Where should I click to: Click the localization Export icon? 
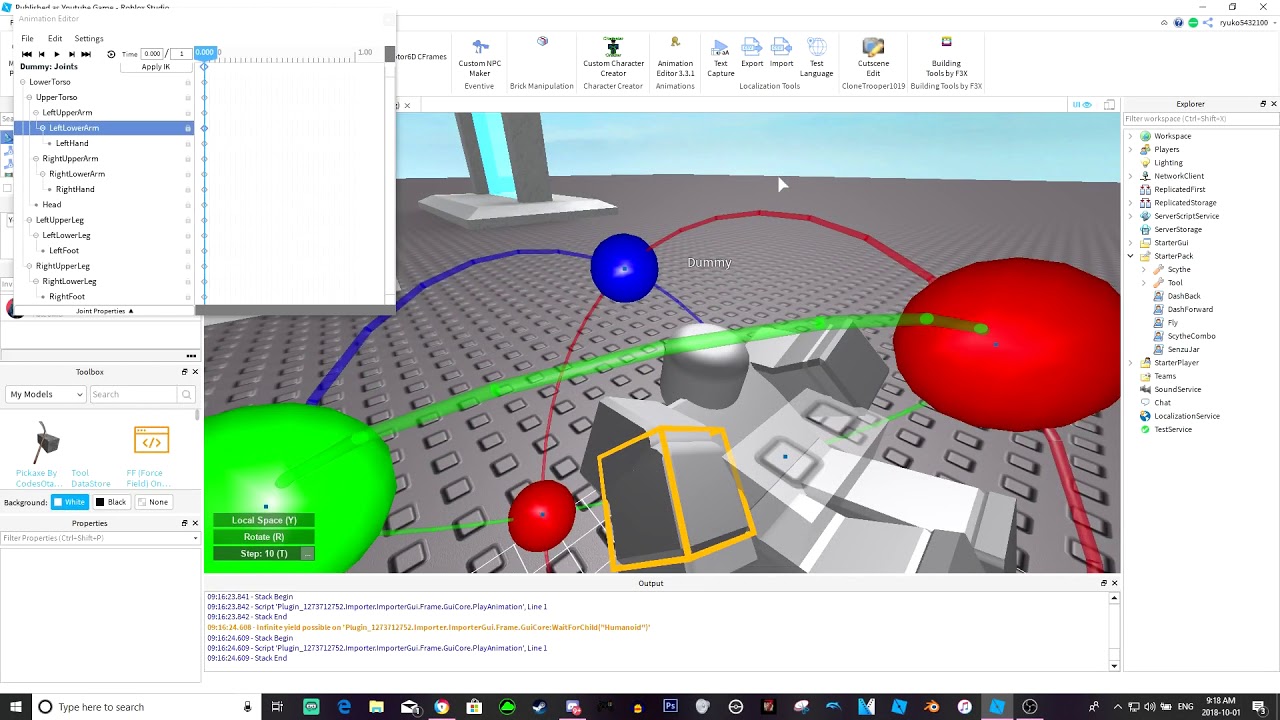pos(752,53)
